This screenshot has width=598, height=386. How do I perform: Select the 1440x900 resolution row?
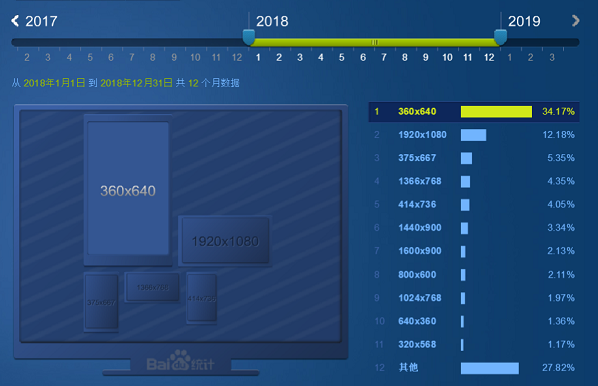[474, 228]
